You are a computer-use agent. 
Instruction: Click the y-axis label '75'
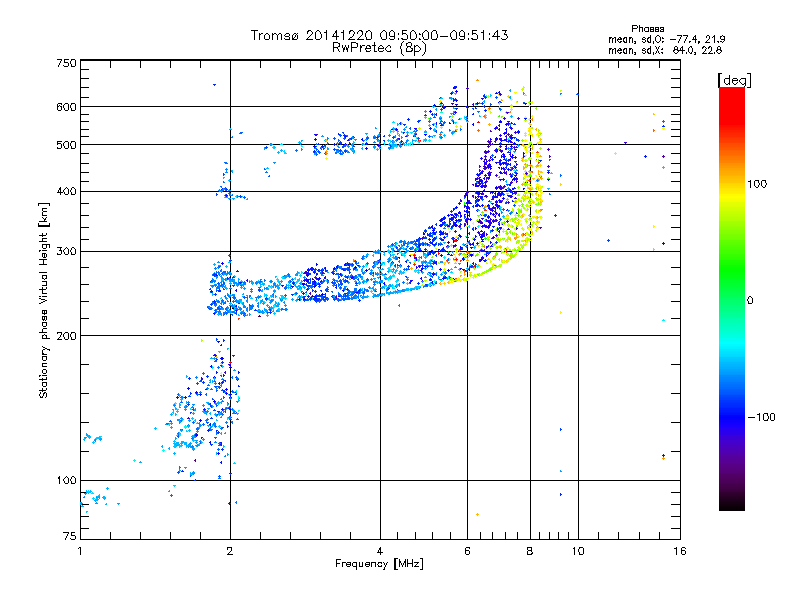[70, 536]
